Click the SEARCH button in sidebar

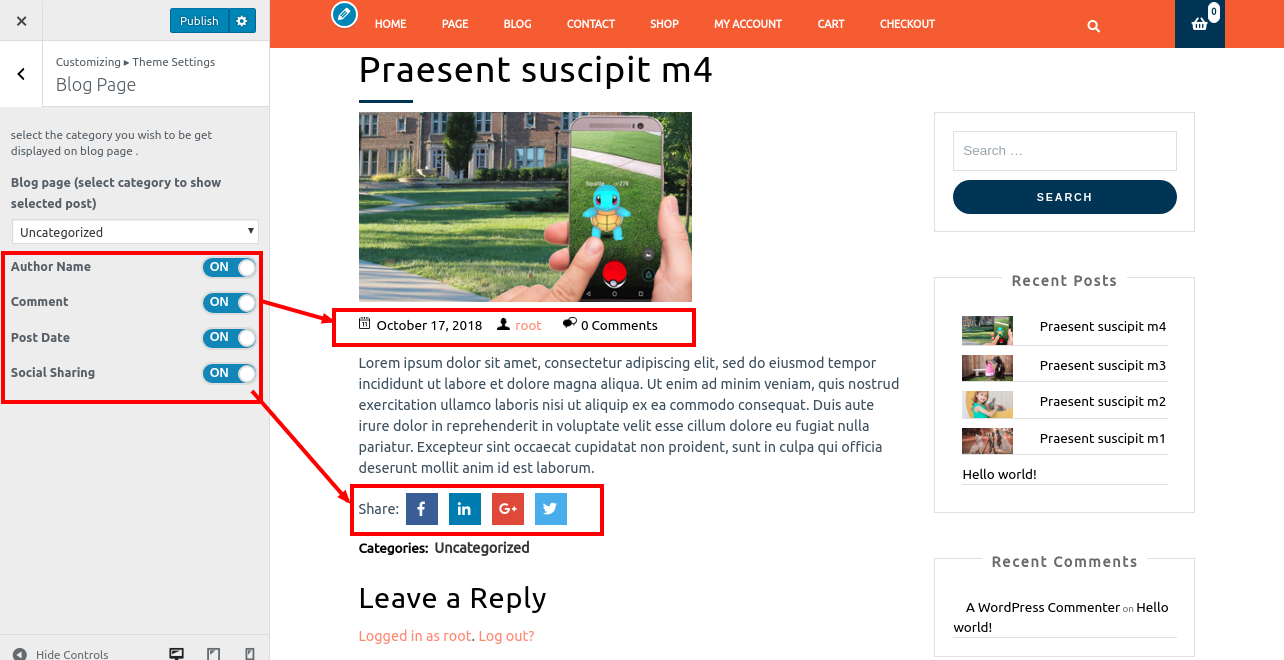point(1065,197)
